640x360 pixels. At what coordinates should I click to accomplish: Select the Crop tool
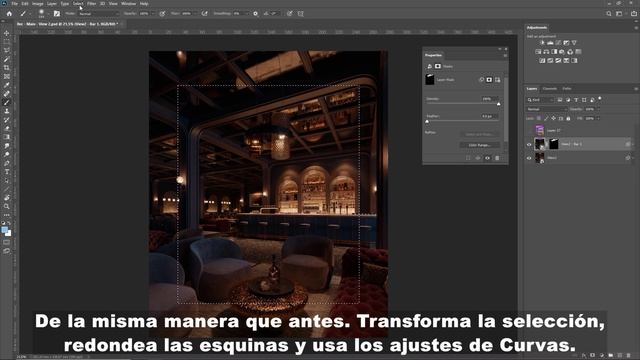point(7,68)
